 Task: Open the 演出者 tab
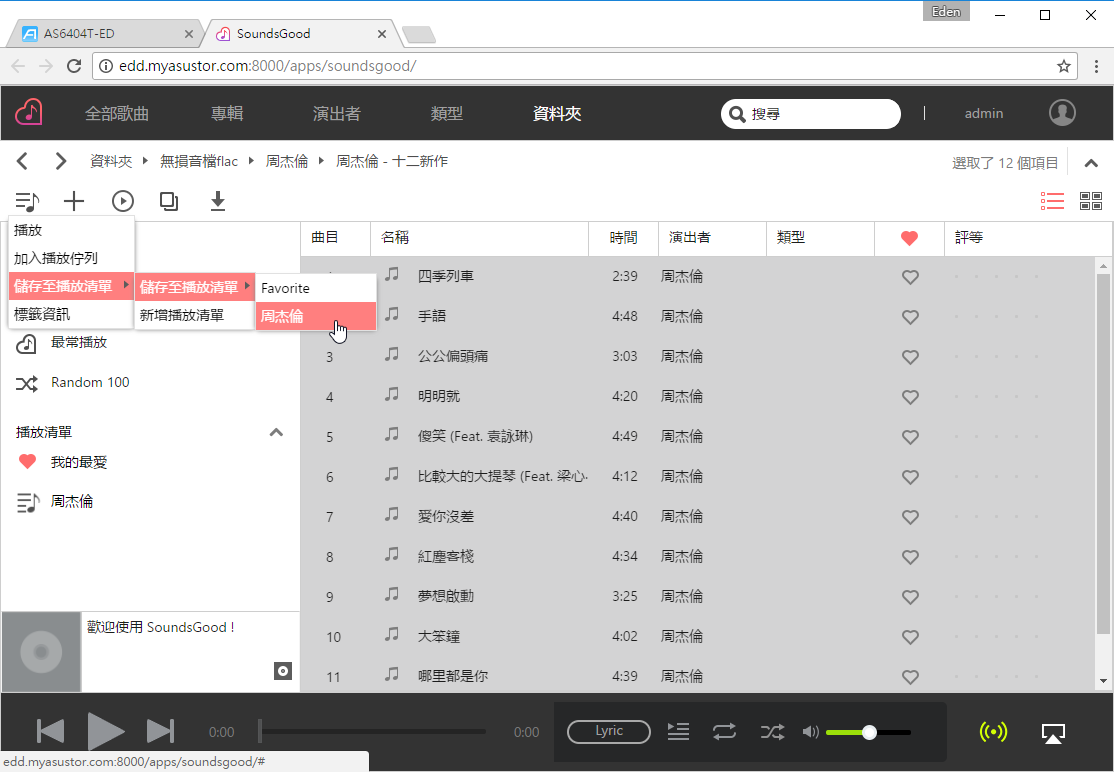pos(337,114)
